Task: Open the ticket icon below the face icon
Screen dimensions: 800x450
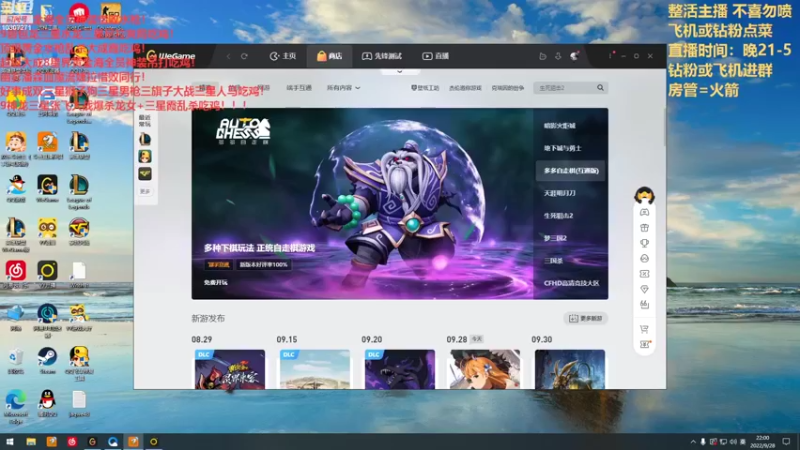Action: [x=644, y=274]
